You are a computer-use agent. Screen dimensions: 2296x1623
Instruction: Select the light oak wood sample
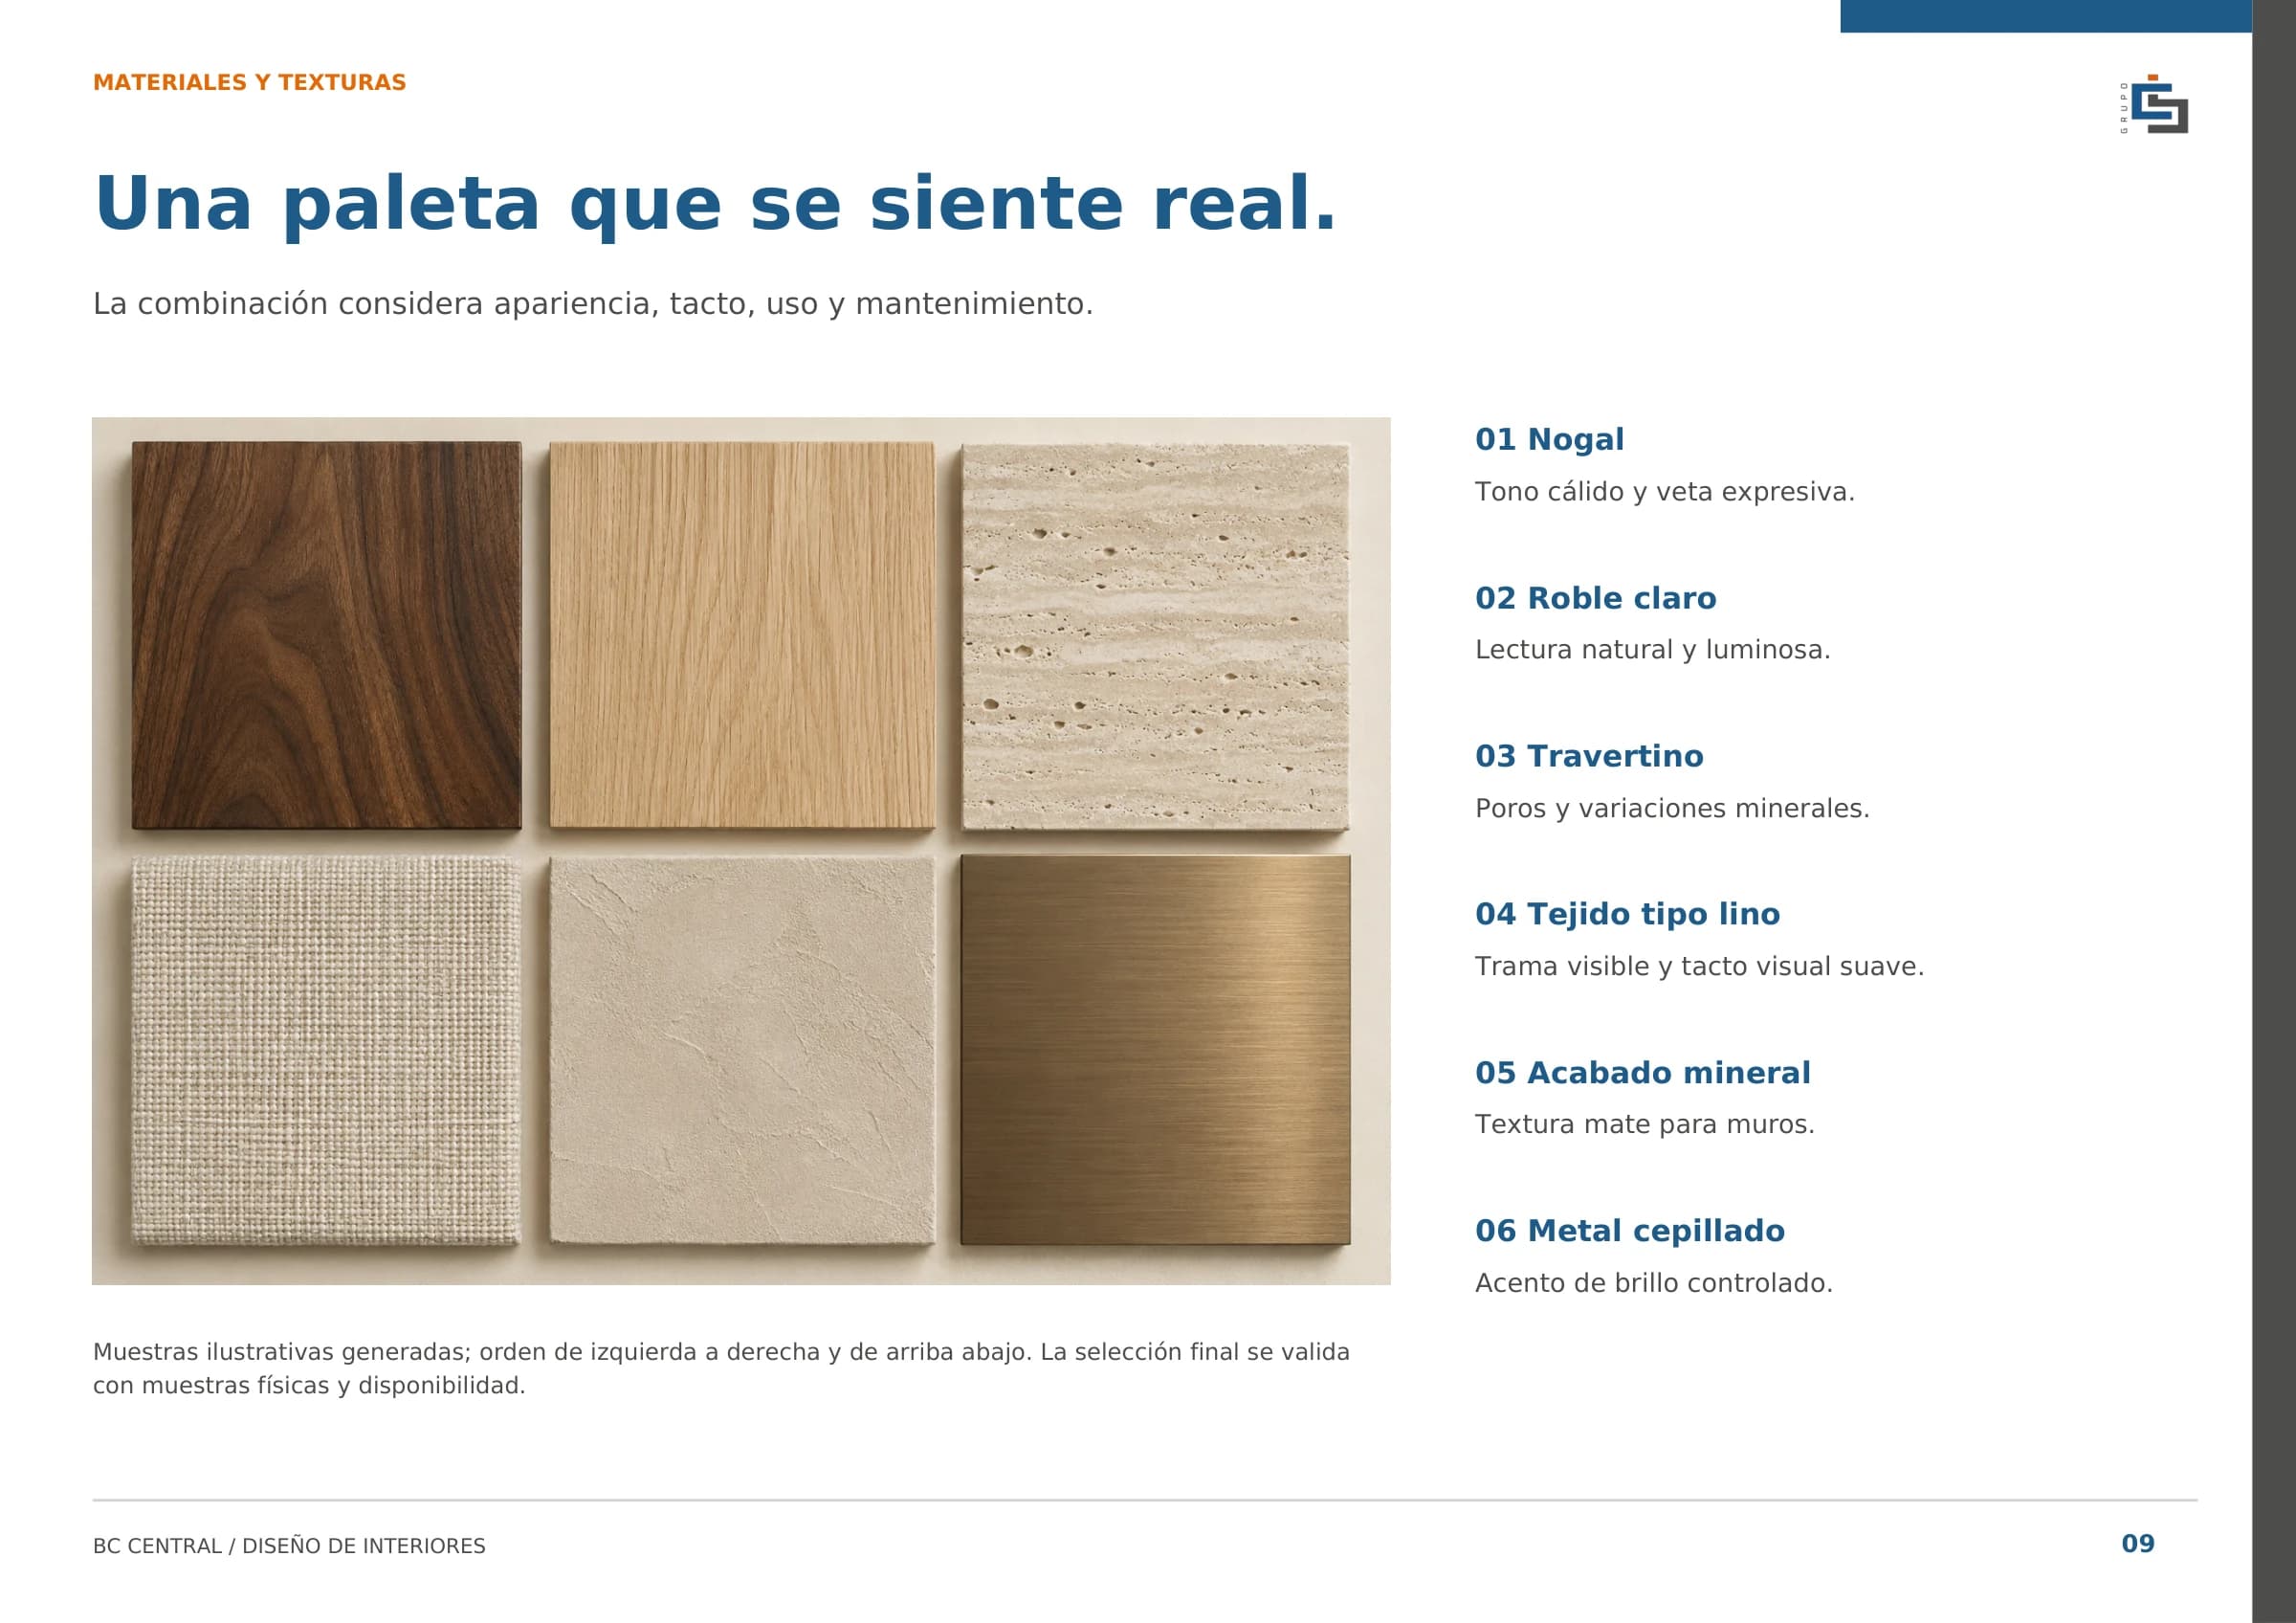pyautogui.click(x=742, y=635)
